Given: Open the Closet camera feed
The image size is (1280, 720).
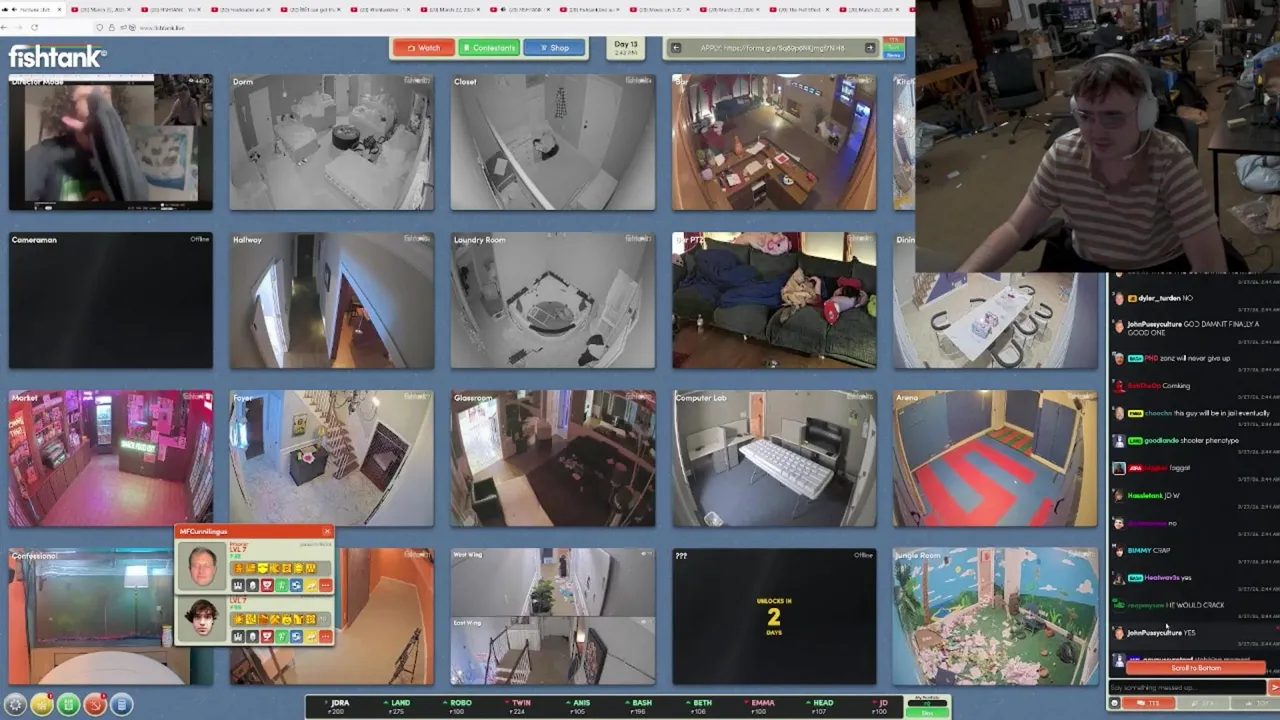Looking at the screenshot, I should 553,142.
